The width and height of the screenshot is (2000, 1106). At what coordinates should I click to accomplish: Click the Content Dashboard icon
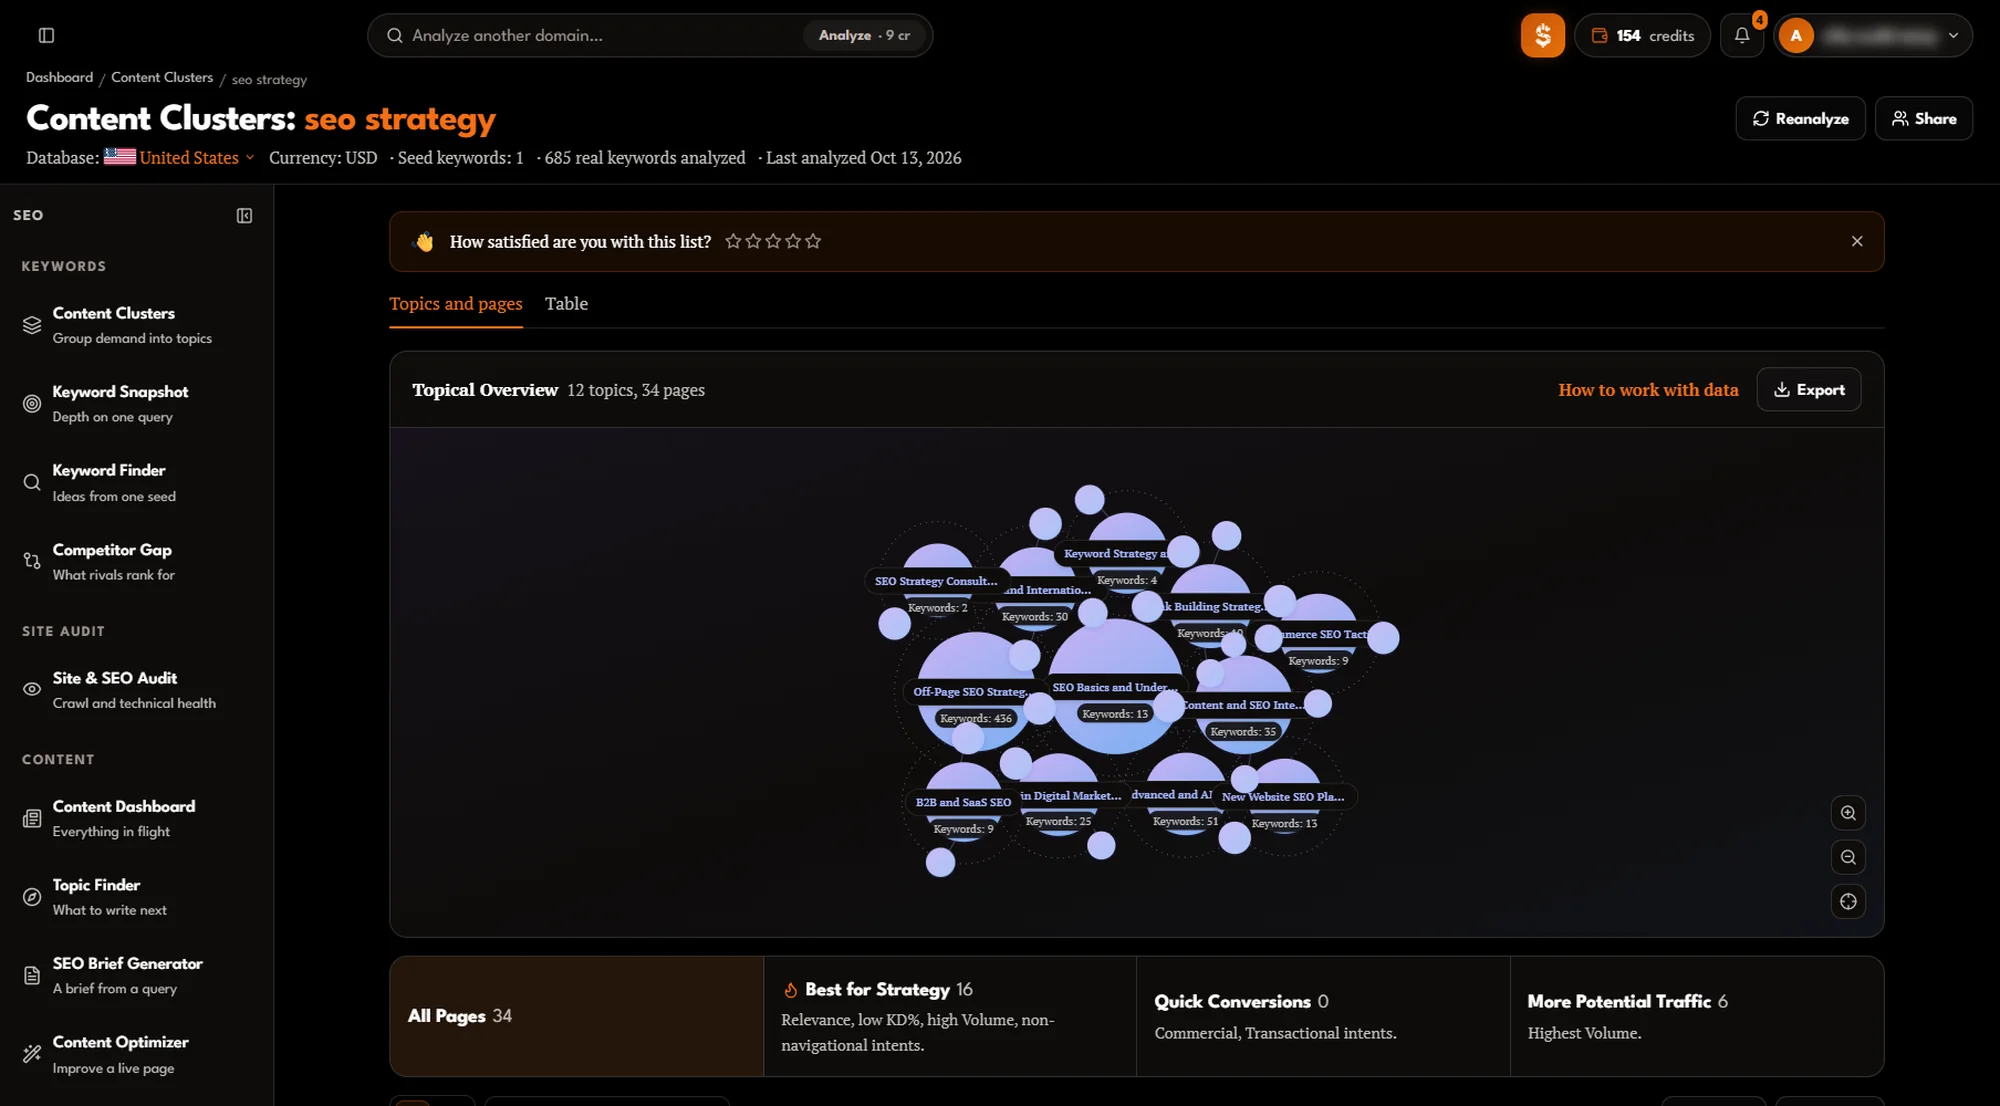[32, 819]
